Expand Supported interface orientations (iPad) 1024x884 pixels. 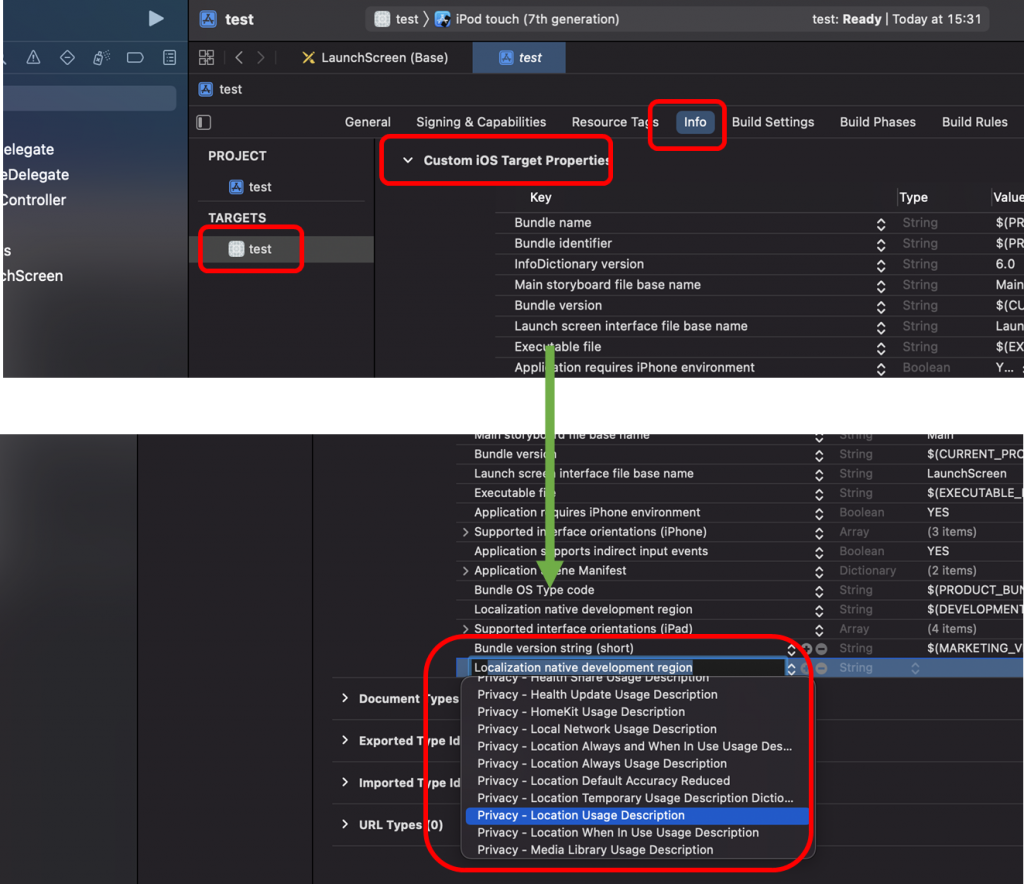[x=465, y=629]
